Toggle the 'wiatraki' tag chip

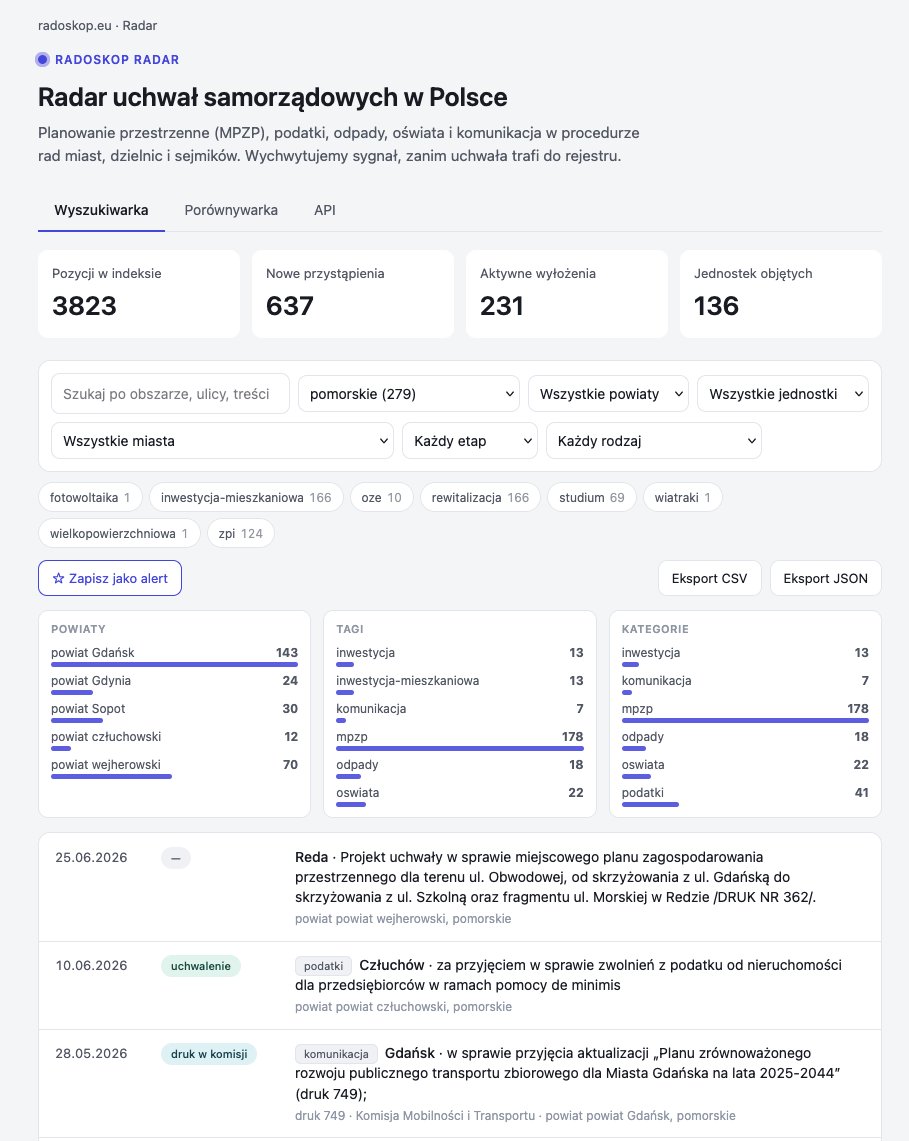tap(683, 498)
